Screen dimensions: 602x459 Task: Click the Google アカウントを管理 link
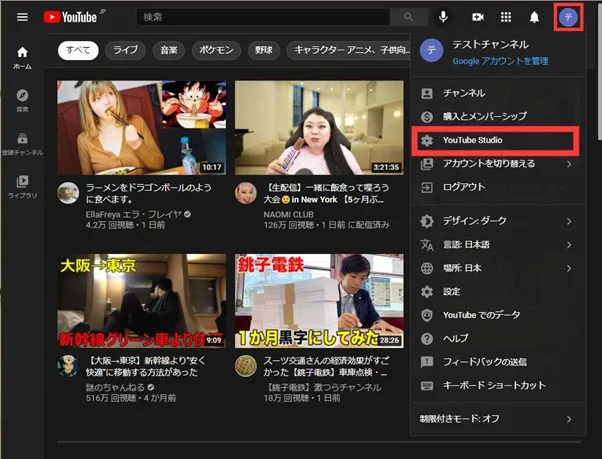coord(500,61)
